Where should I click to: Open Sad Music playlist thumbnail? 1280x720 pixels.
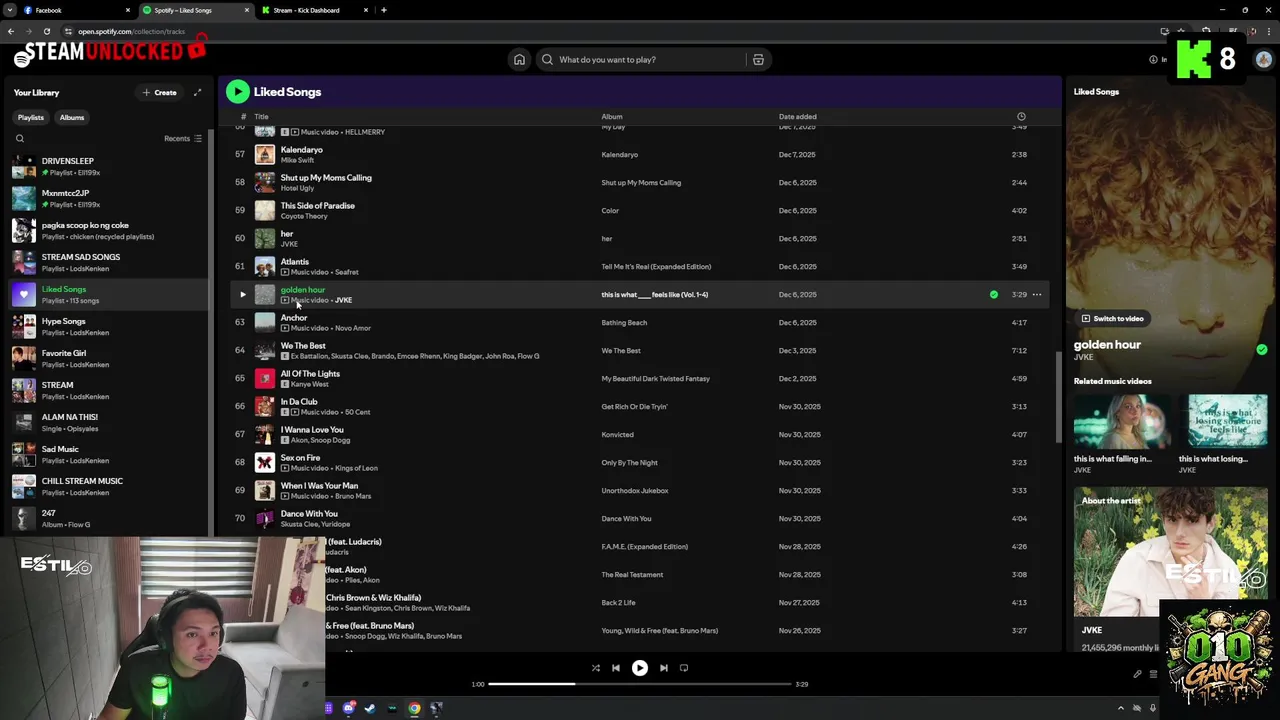(x=24, y=454)
